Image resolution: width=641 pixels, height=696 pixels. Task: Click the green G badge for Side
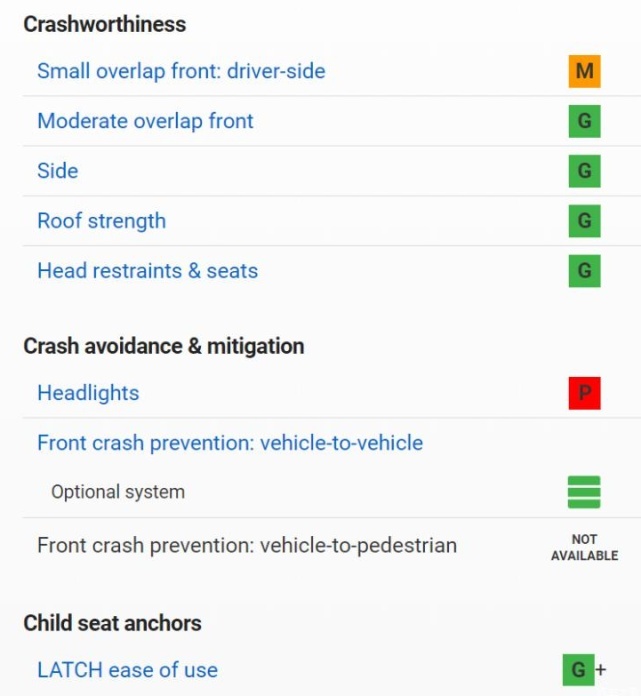tap(584, 171)
